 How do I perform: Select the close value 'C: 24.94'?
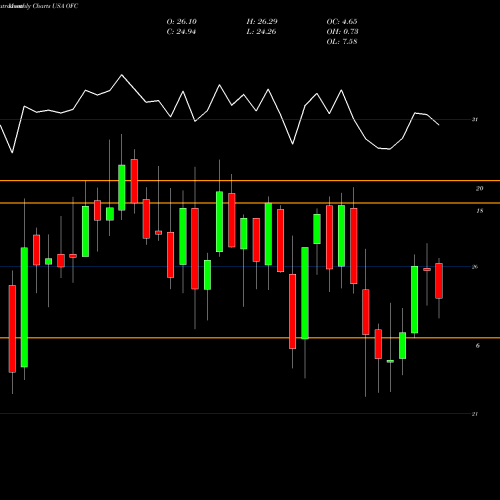tap(181, 32)
